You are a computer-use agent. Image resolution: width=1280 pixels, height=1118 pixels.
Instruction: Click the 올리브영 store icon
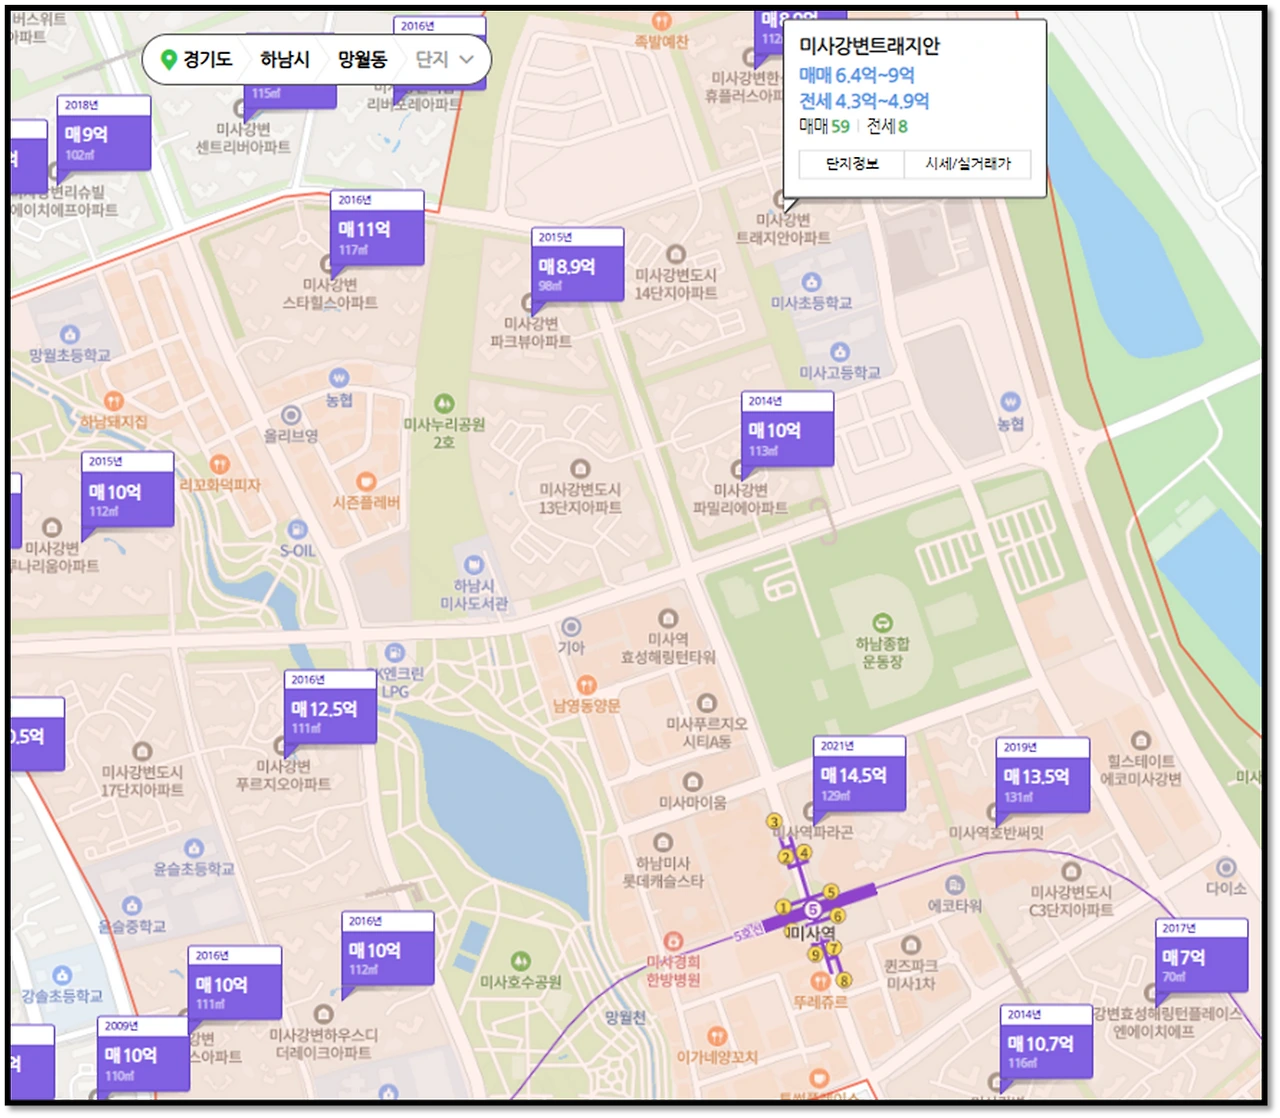pos(291,415)
